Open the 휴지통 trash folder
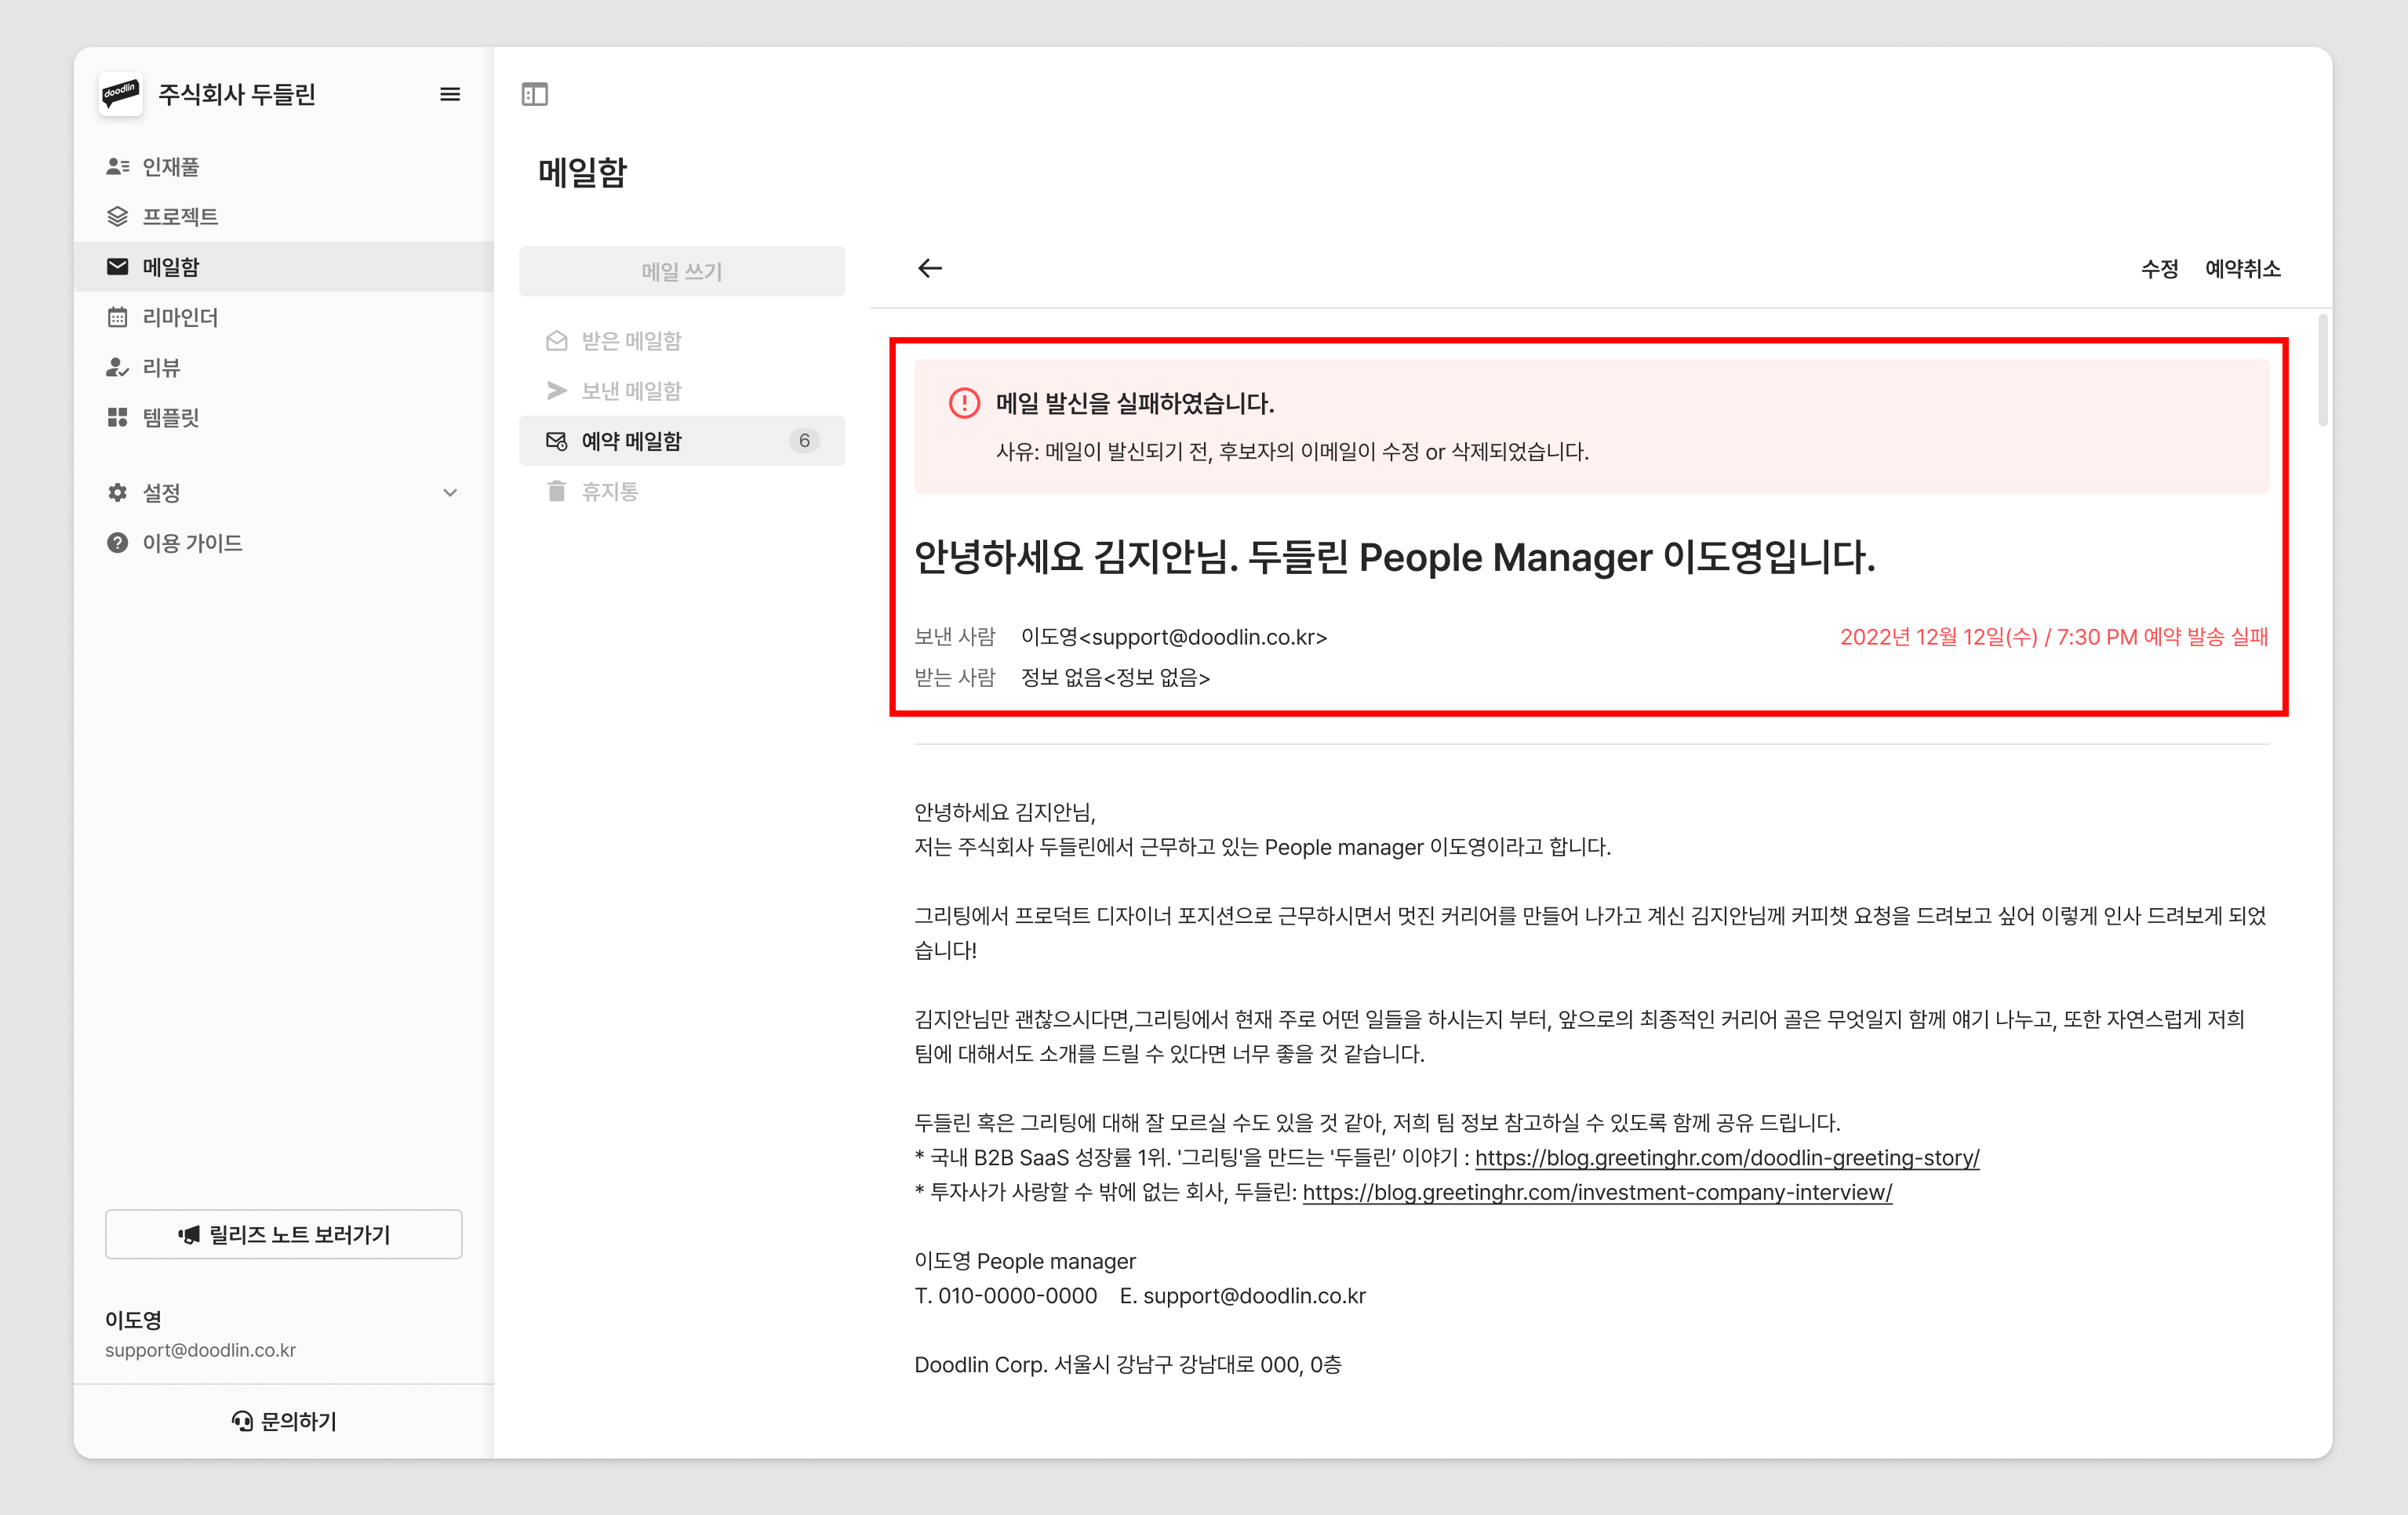Viewport: 2408px width, 1515px height. 609,491
